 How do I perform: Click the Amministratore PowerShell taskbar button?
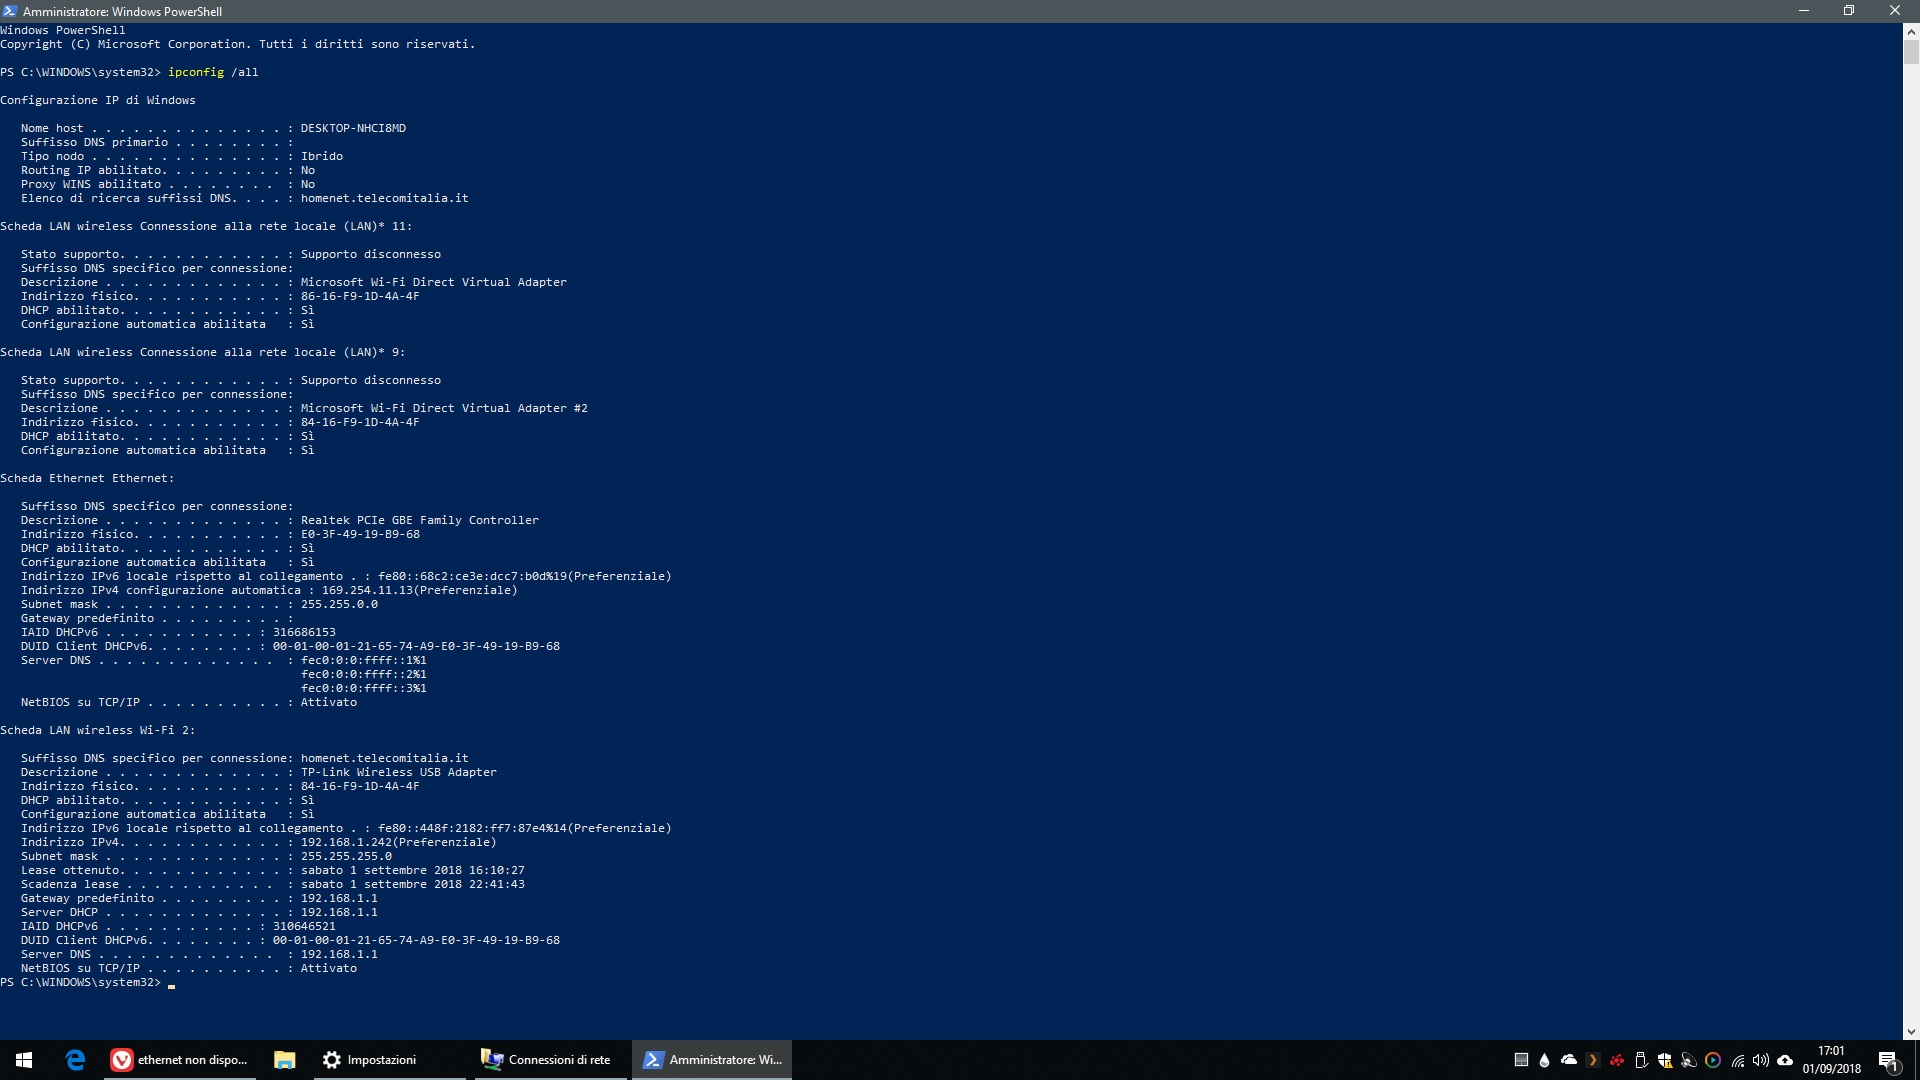pos(712,1060)
